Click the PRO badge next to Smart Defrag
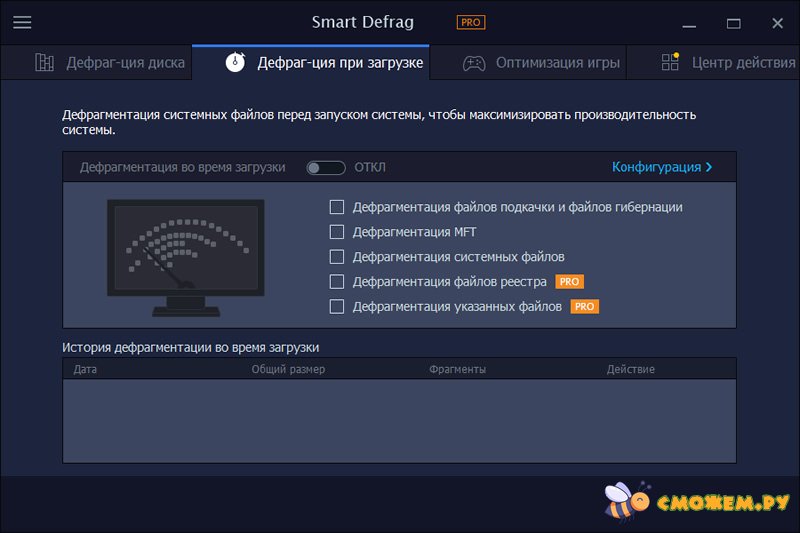800x533 pixels. 471,22
